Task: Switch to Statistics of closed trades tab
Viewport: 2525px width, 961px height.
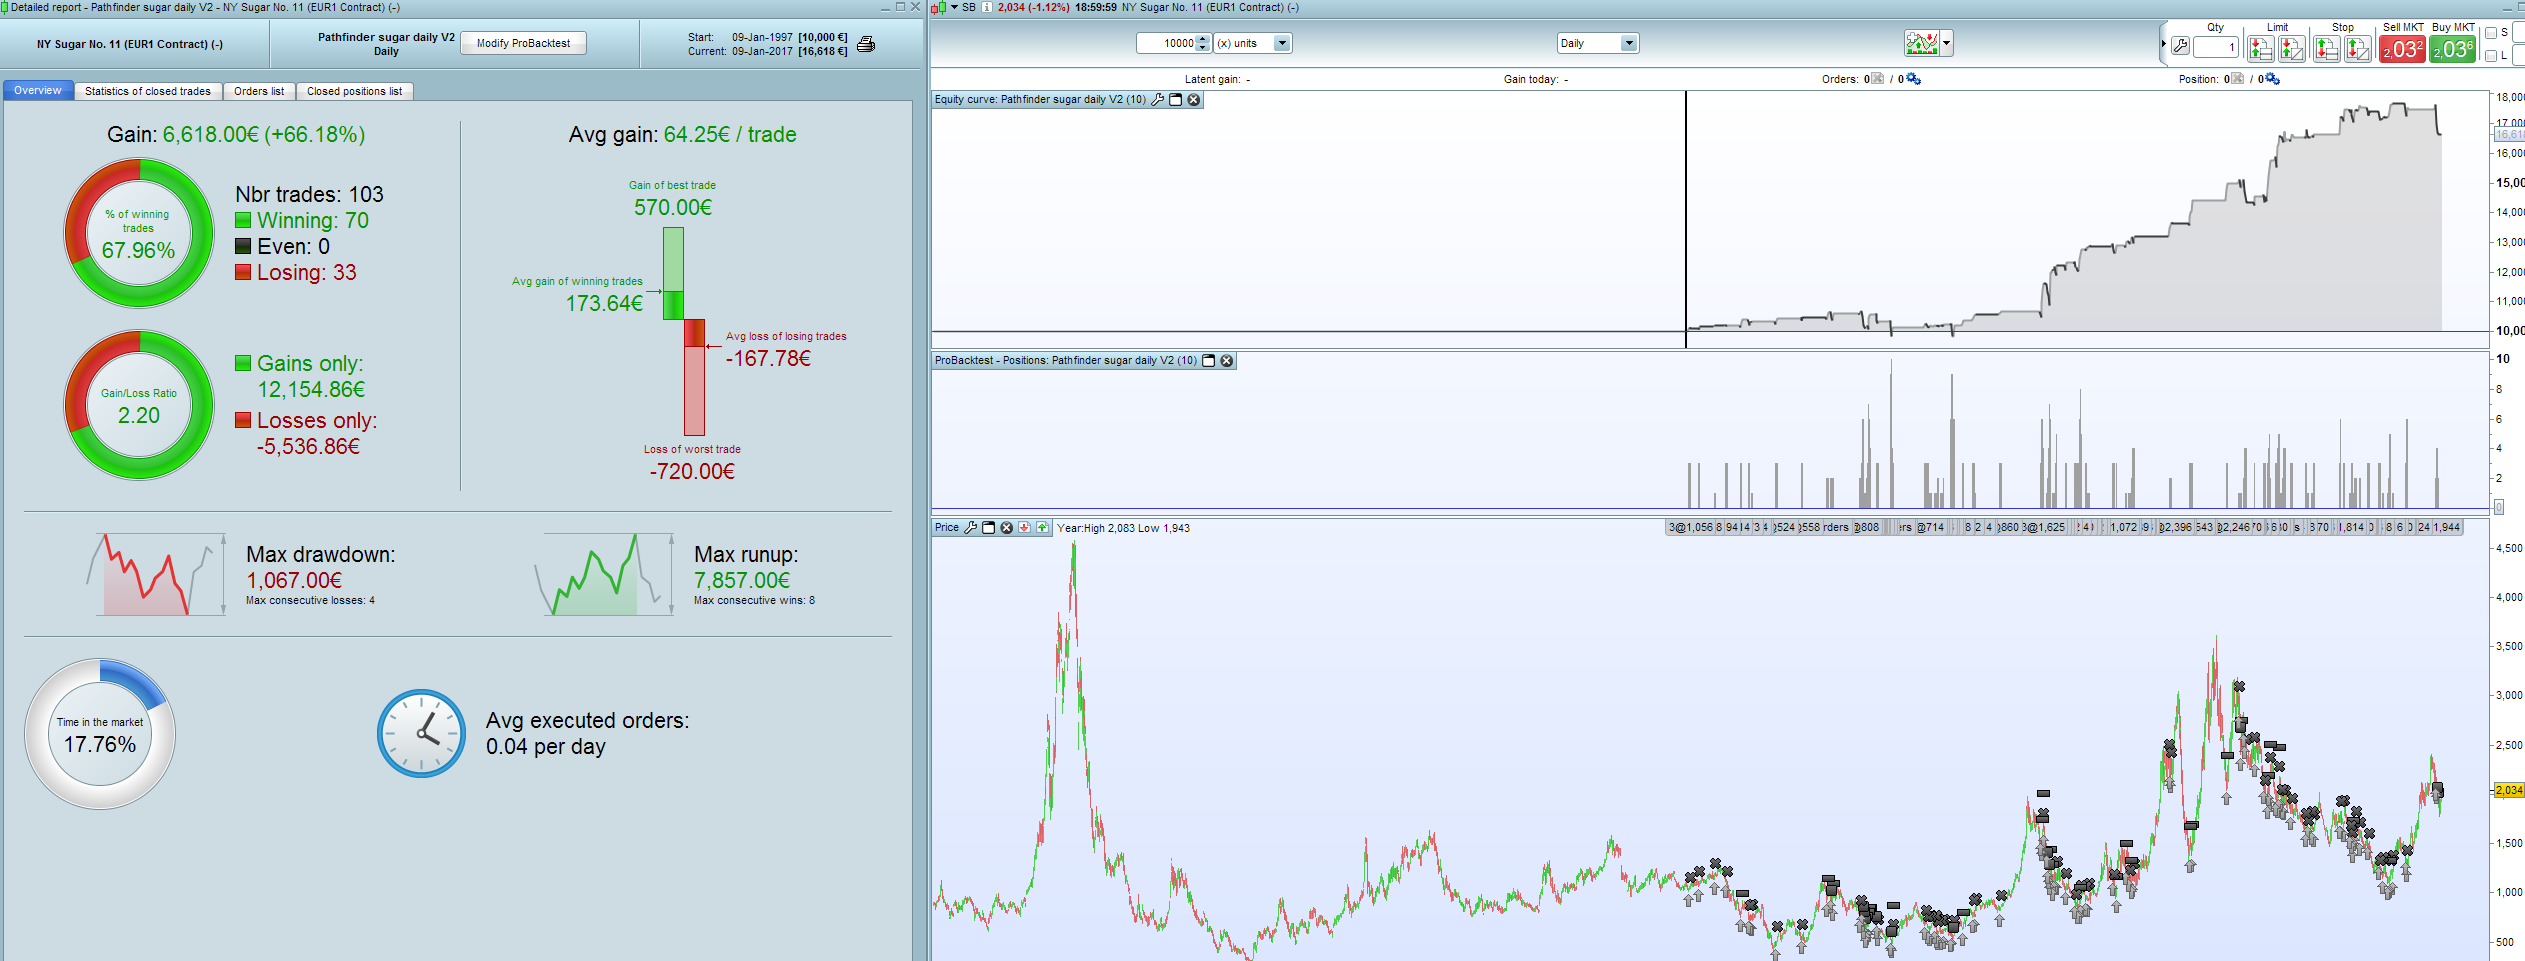Action: (x=148, y=92)
